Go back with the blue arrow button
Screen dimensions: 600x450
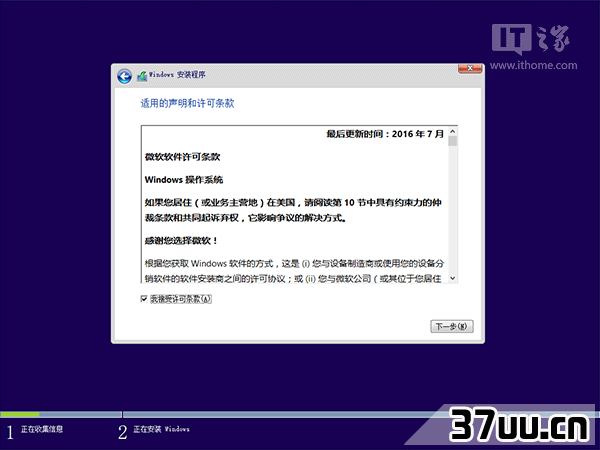[124, 77]
